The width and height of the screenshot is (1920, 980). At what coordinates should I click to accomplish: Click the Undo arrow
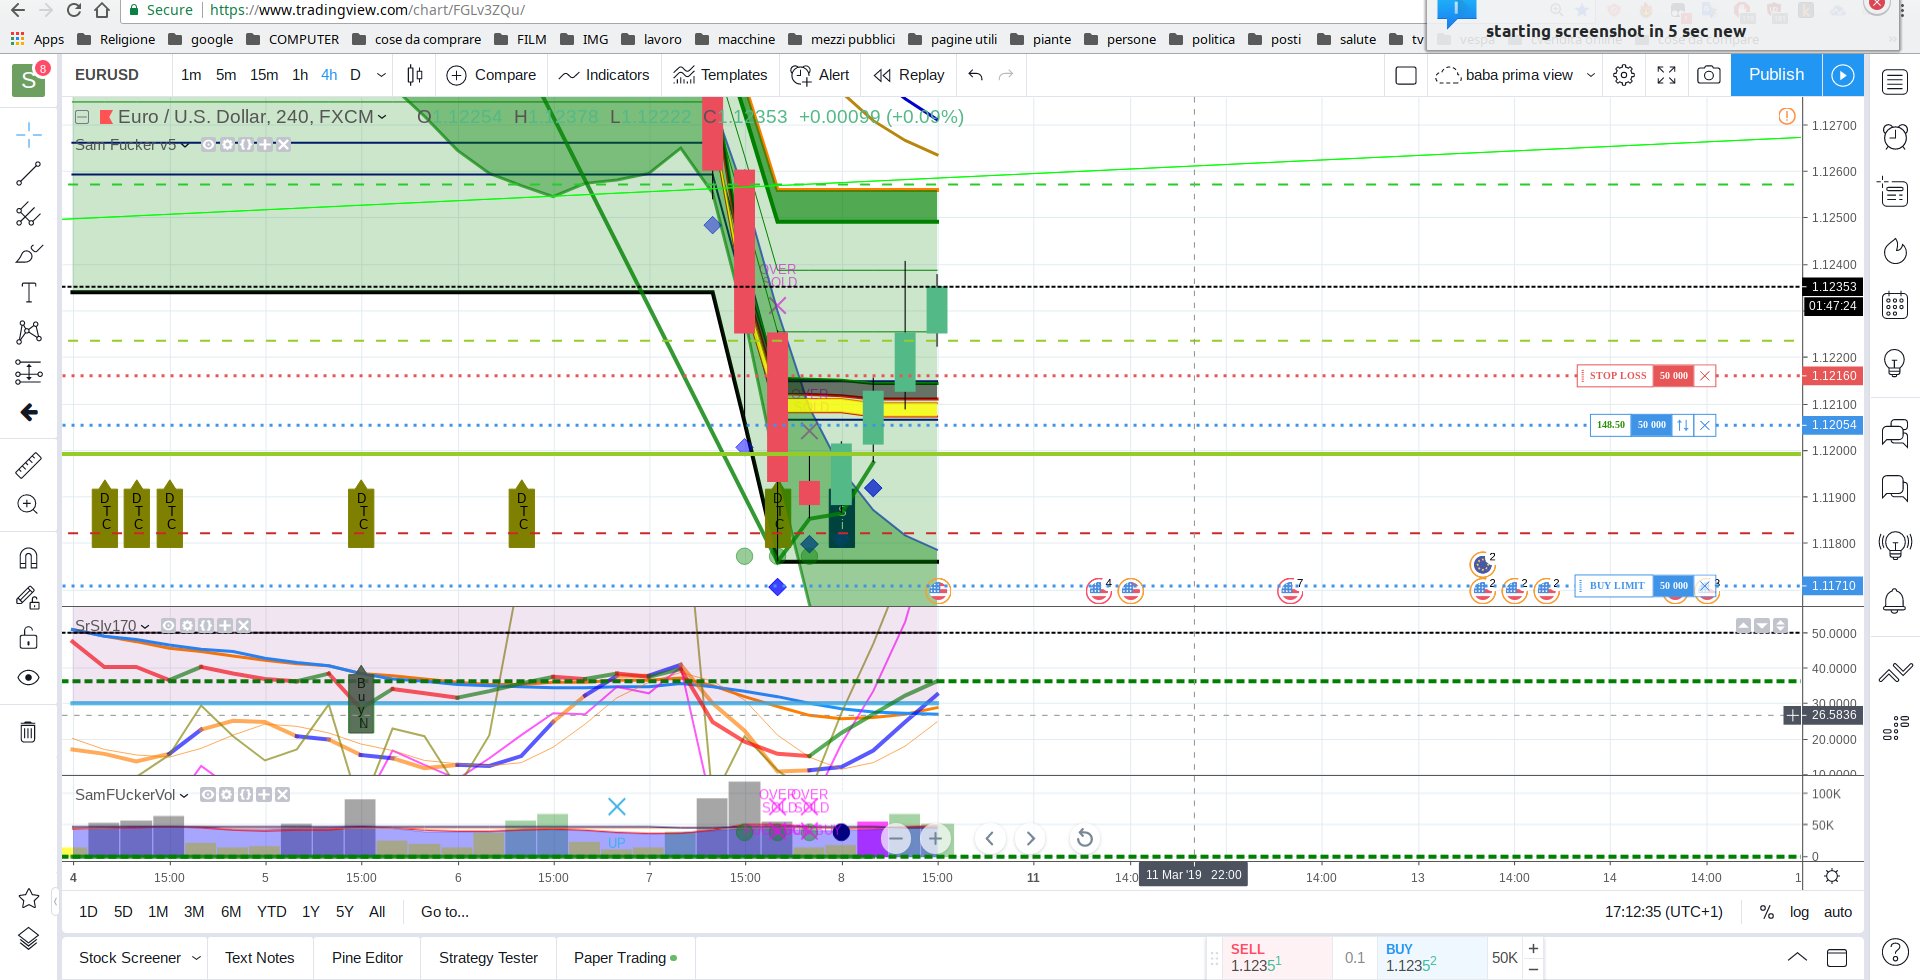click(976, 75)
